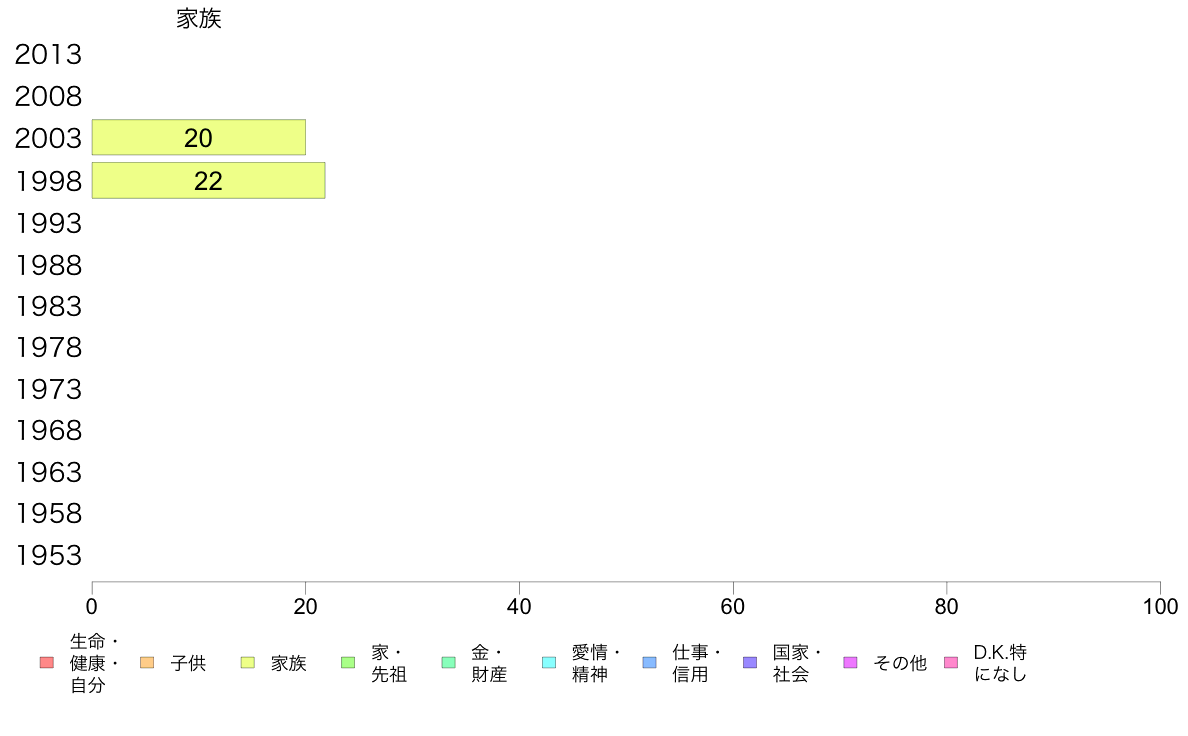Click the orange 子供 legend swatch
1188x736 pixels.
pos(147,663)
